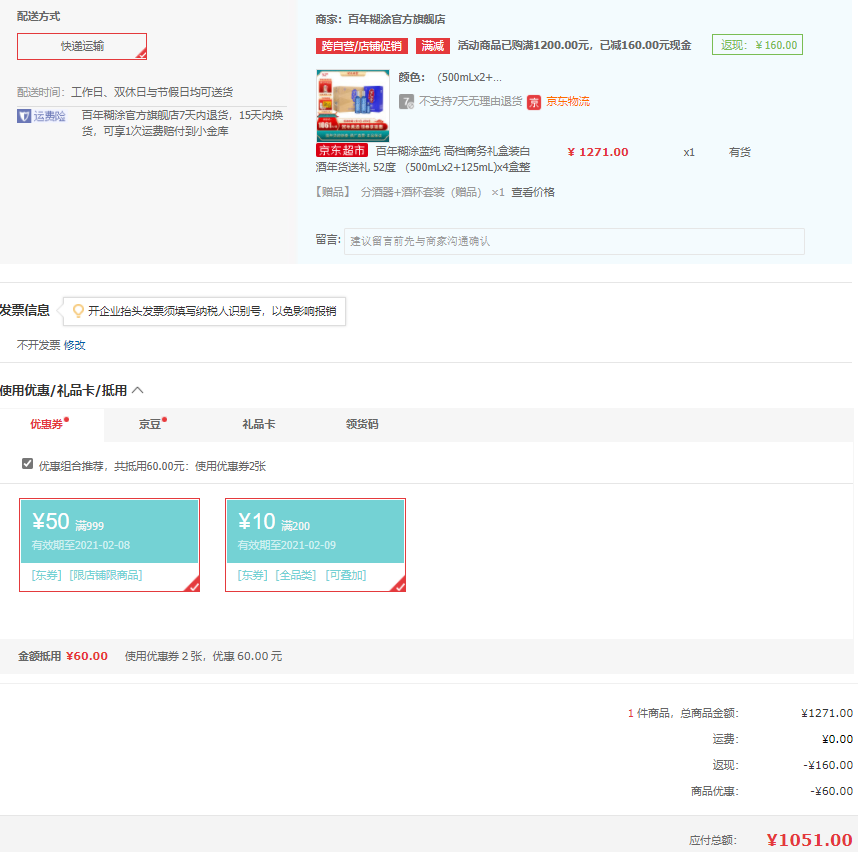Click the 京东物流 link
Image resolution: width=858 pixels, height=852 pixels.
pos(568,101)
